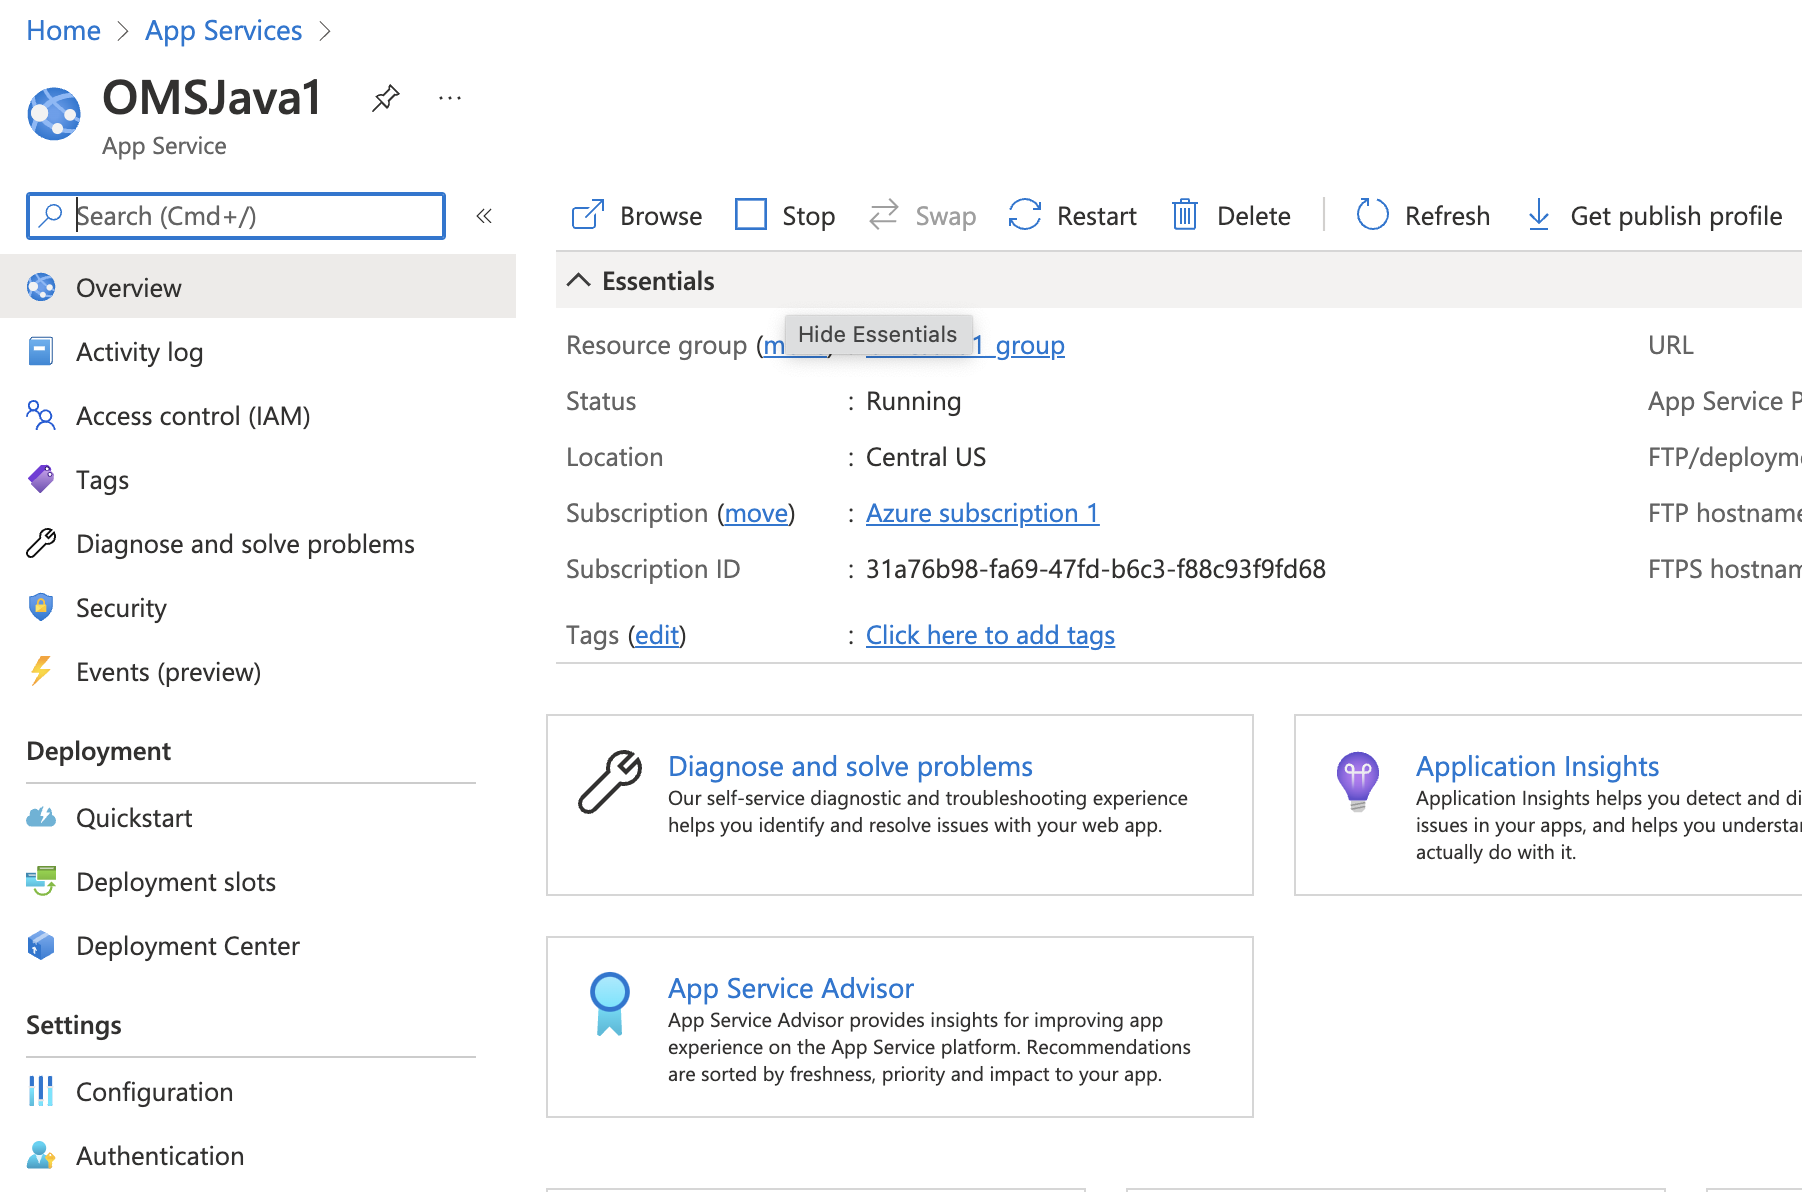The image size is (1802, 1192).
Task: Click the Stop button label
Action: tap(808, 216)
